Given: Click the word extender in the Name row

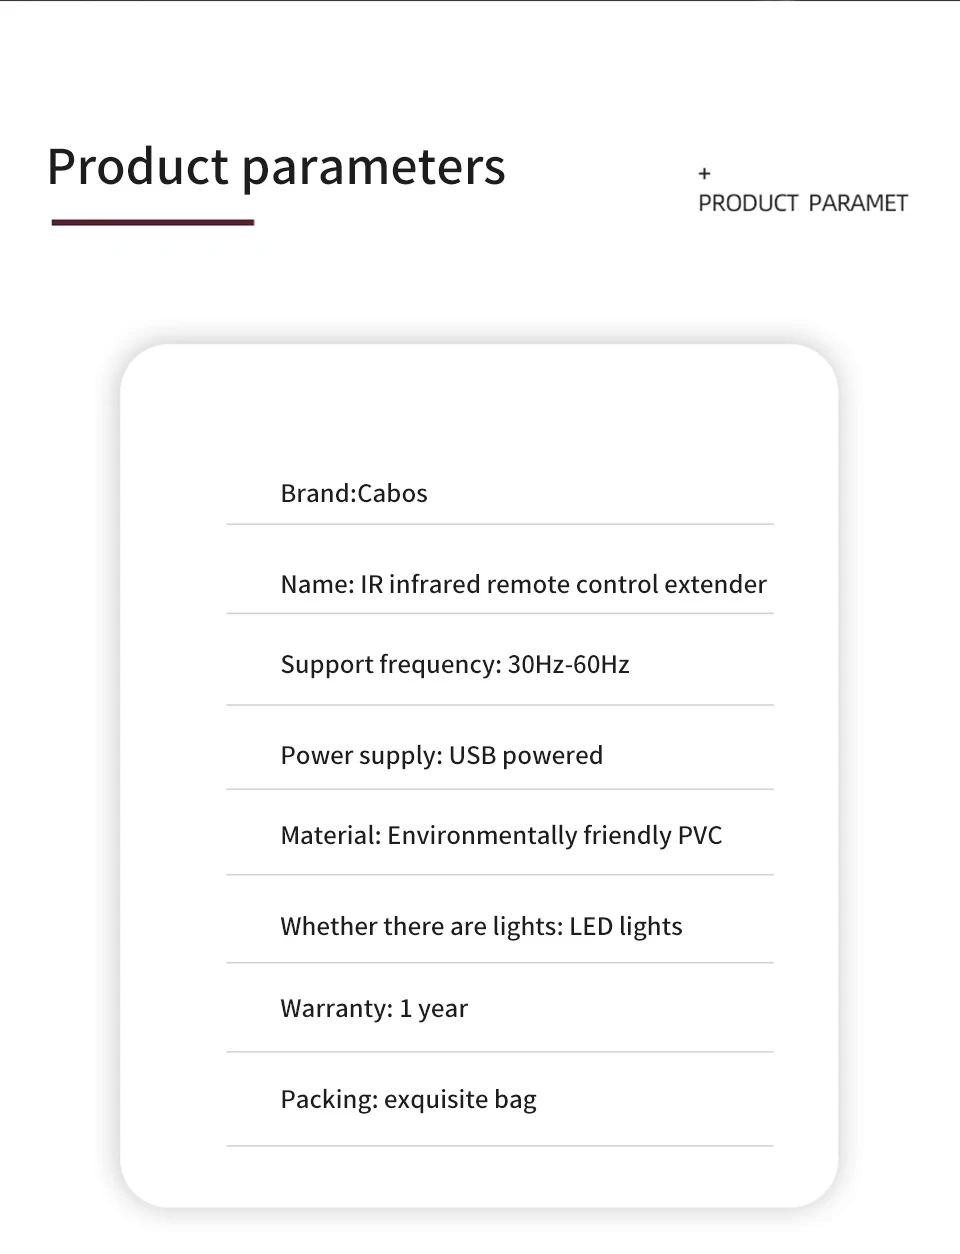Looking at the screenshot, I should (x=715, y=584).
